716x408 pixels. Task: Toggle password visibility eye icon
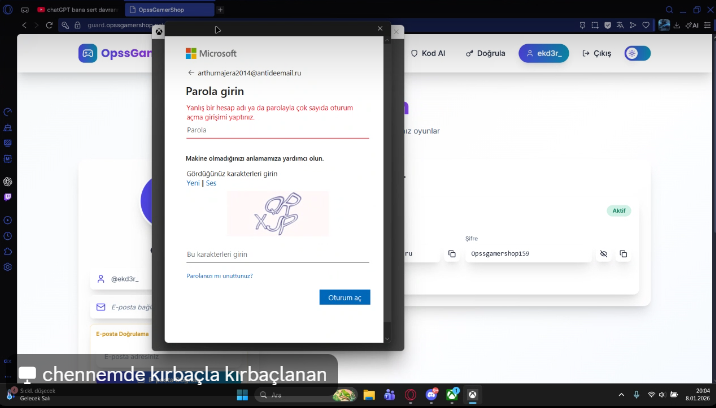pos(603,254)
